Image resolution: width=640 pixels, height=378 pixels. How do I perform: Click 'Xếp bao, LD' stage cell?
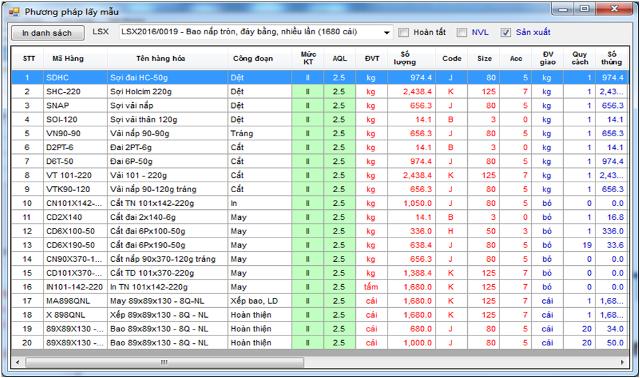260,301
